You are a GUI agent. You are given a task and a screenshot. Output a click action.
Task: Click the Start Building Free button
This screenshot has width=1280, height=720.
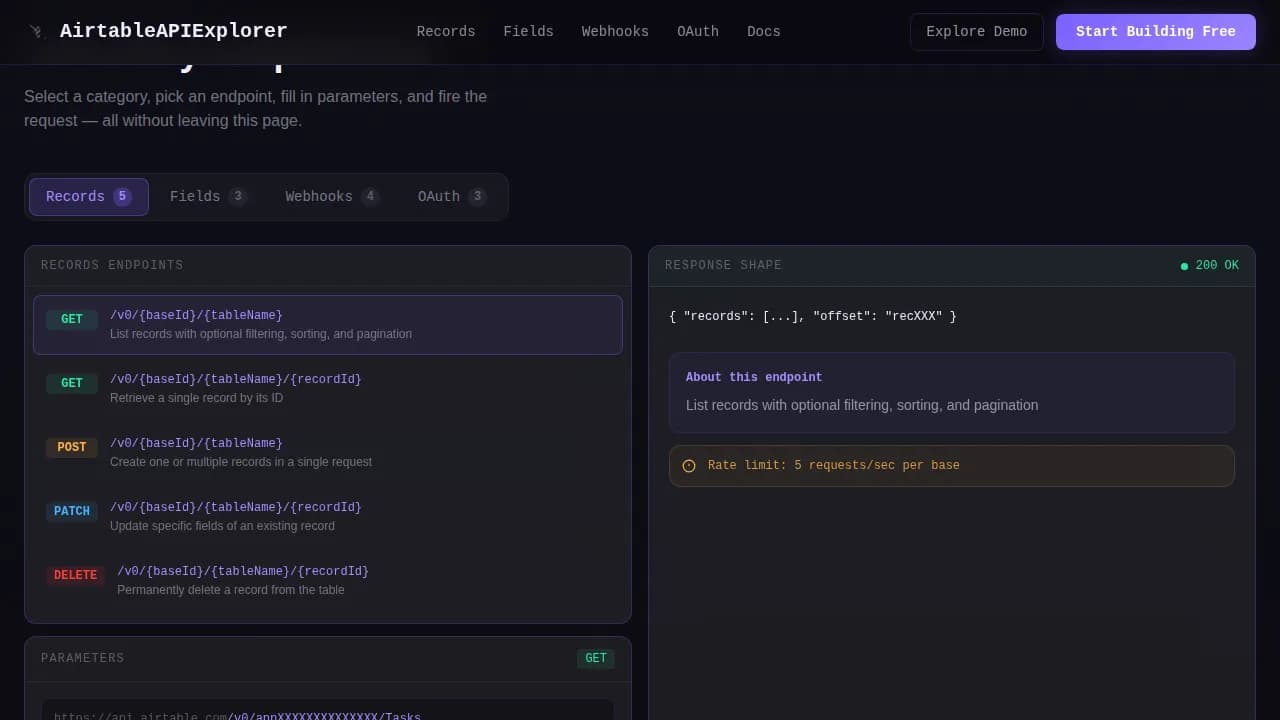tap(1155, 31)
